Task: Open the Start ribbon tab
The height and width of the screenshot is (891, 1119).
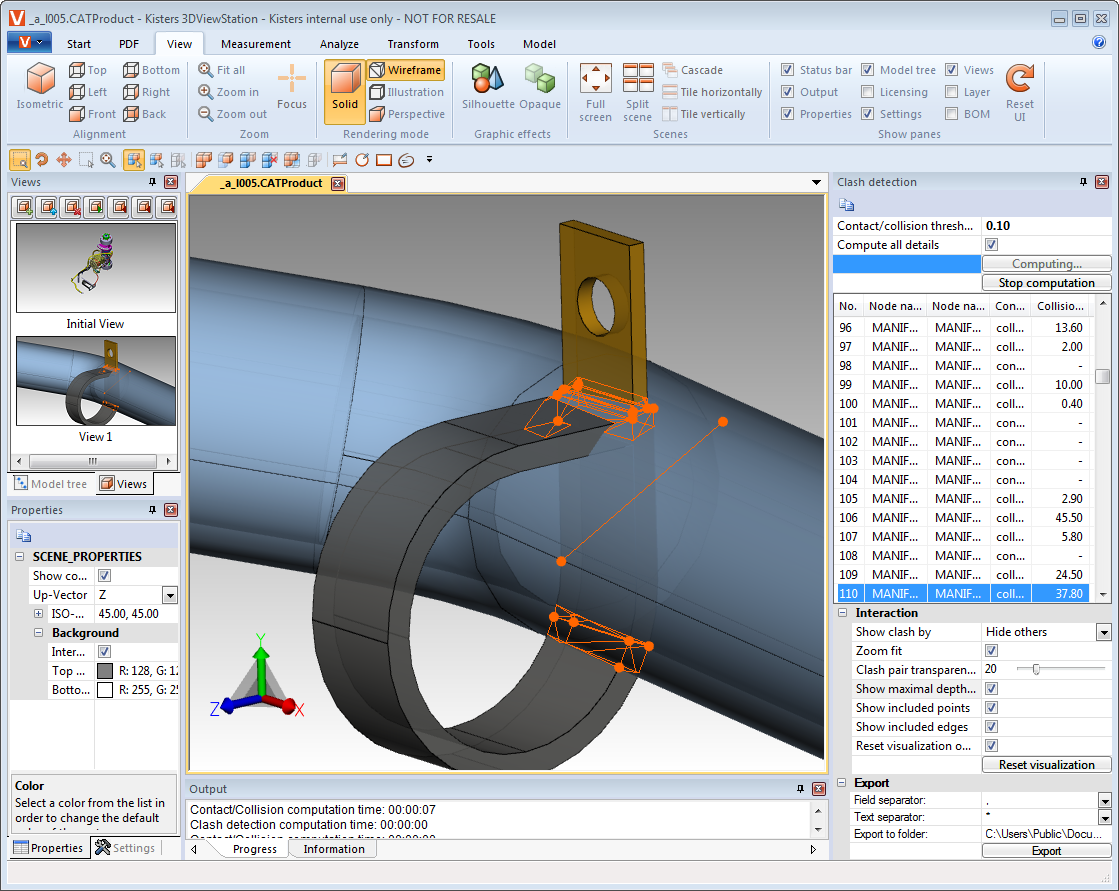Action: tap(79, 44)
